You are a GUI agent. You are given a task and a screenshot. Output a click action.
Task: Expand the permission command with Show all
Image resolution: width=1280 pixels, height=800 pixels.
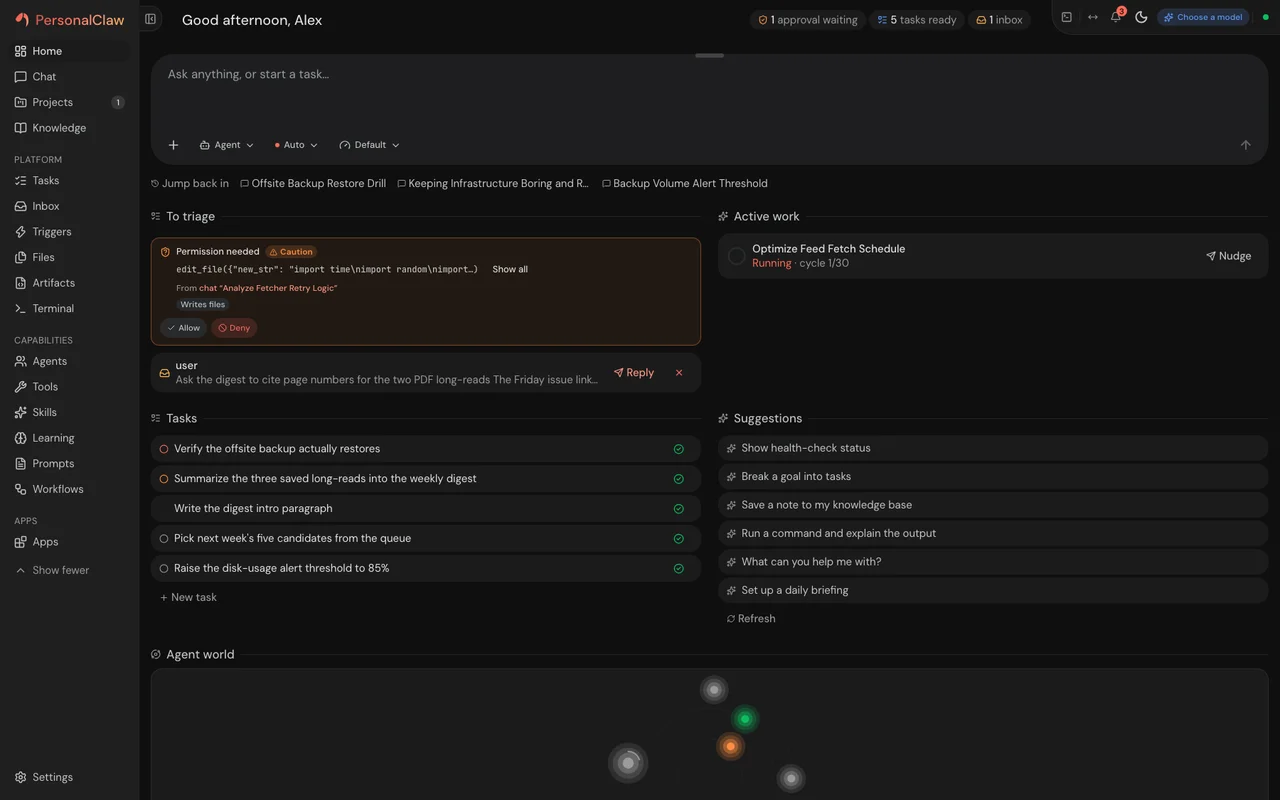pos(510,269)
